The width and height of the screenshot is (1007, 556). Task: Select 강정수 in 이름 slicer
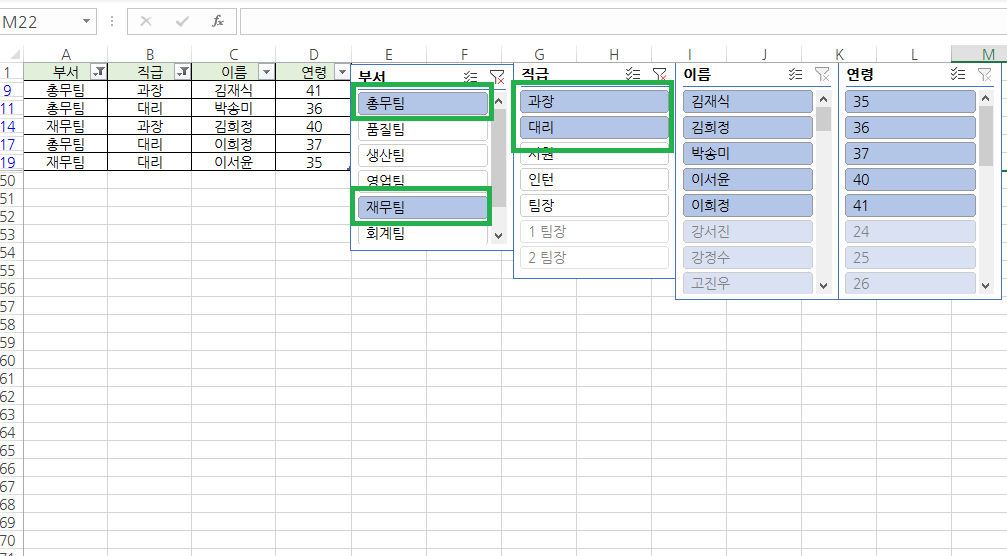coord(748,257)
